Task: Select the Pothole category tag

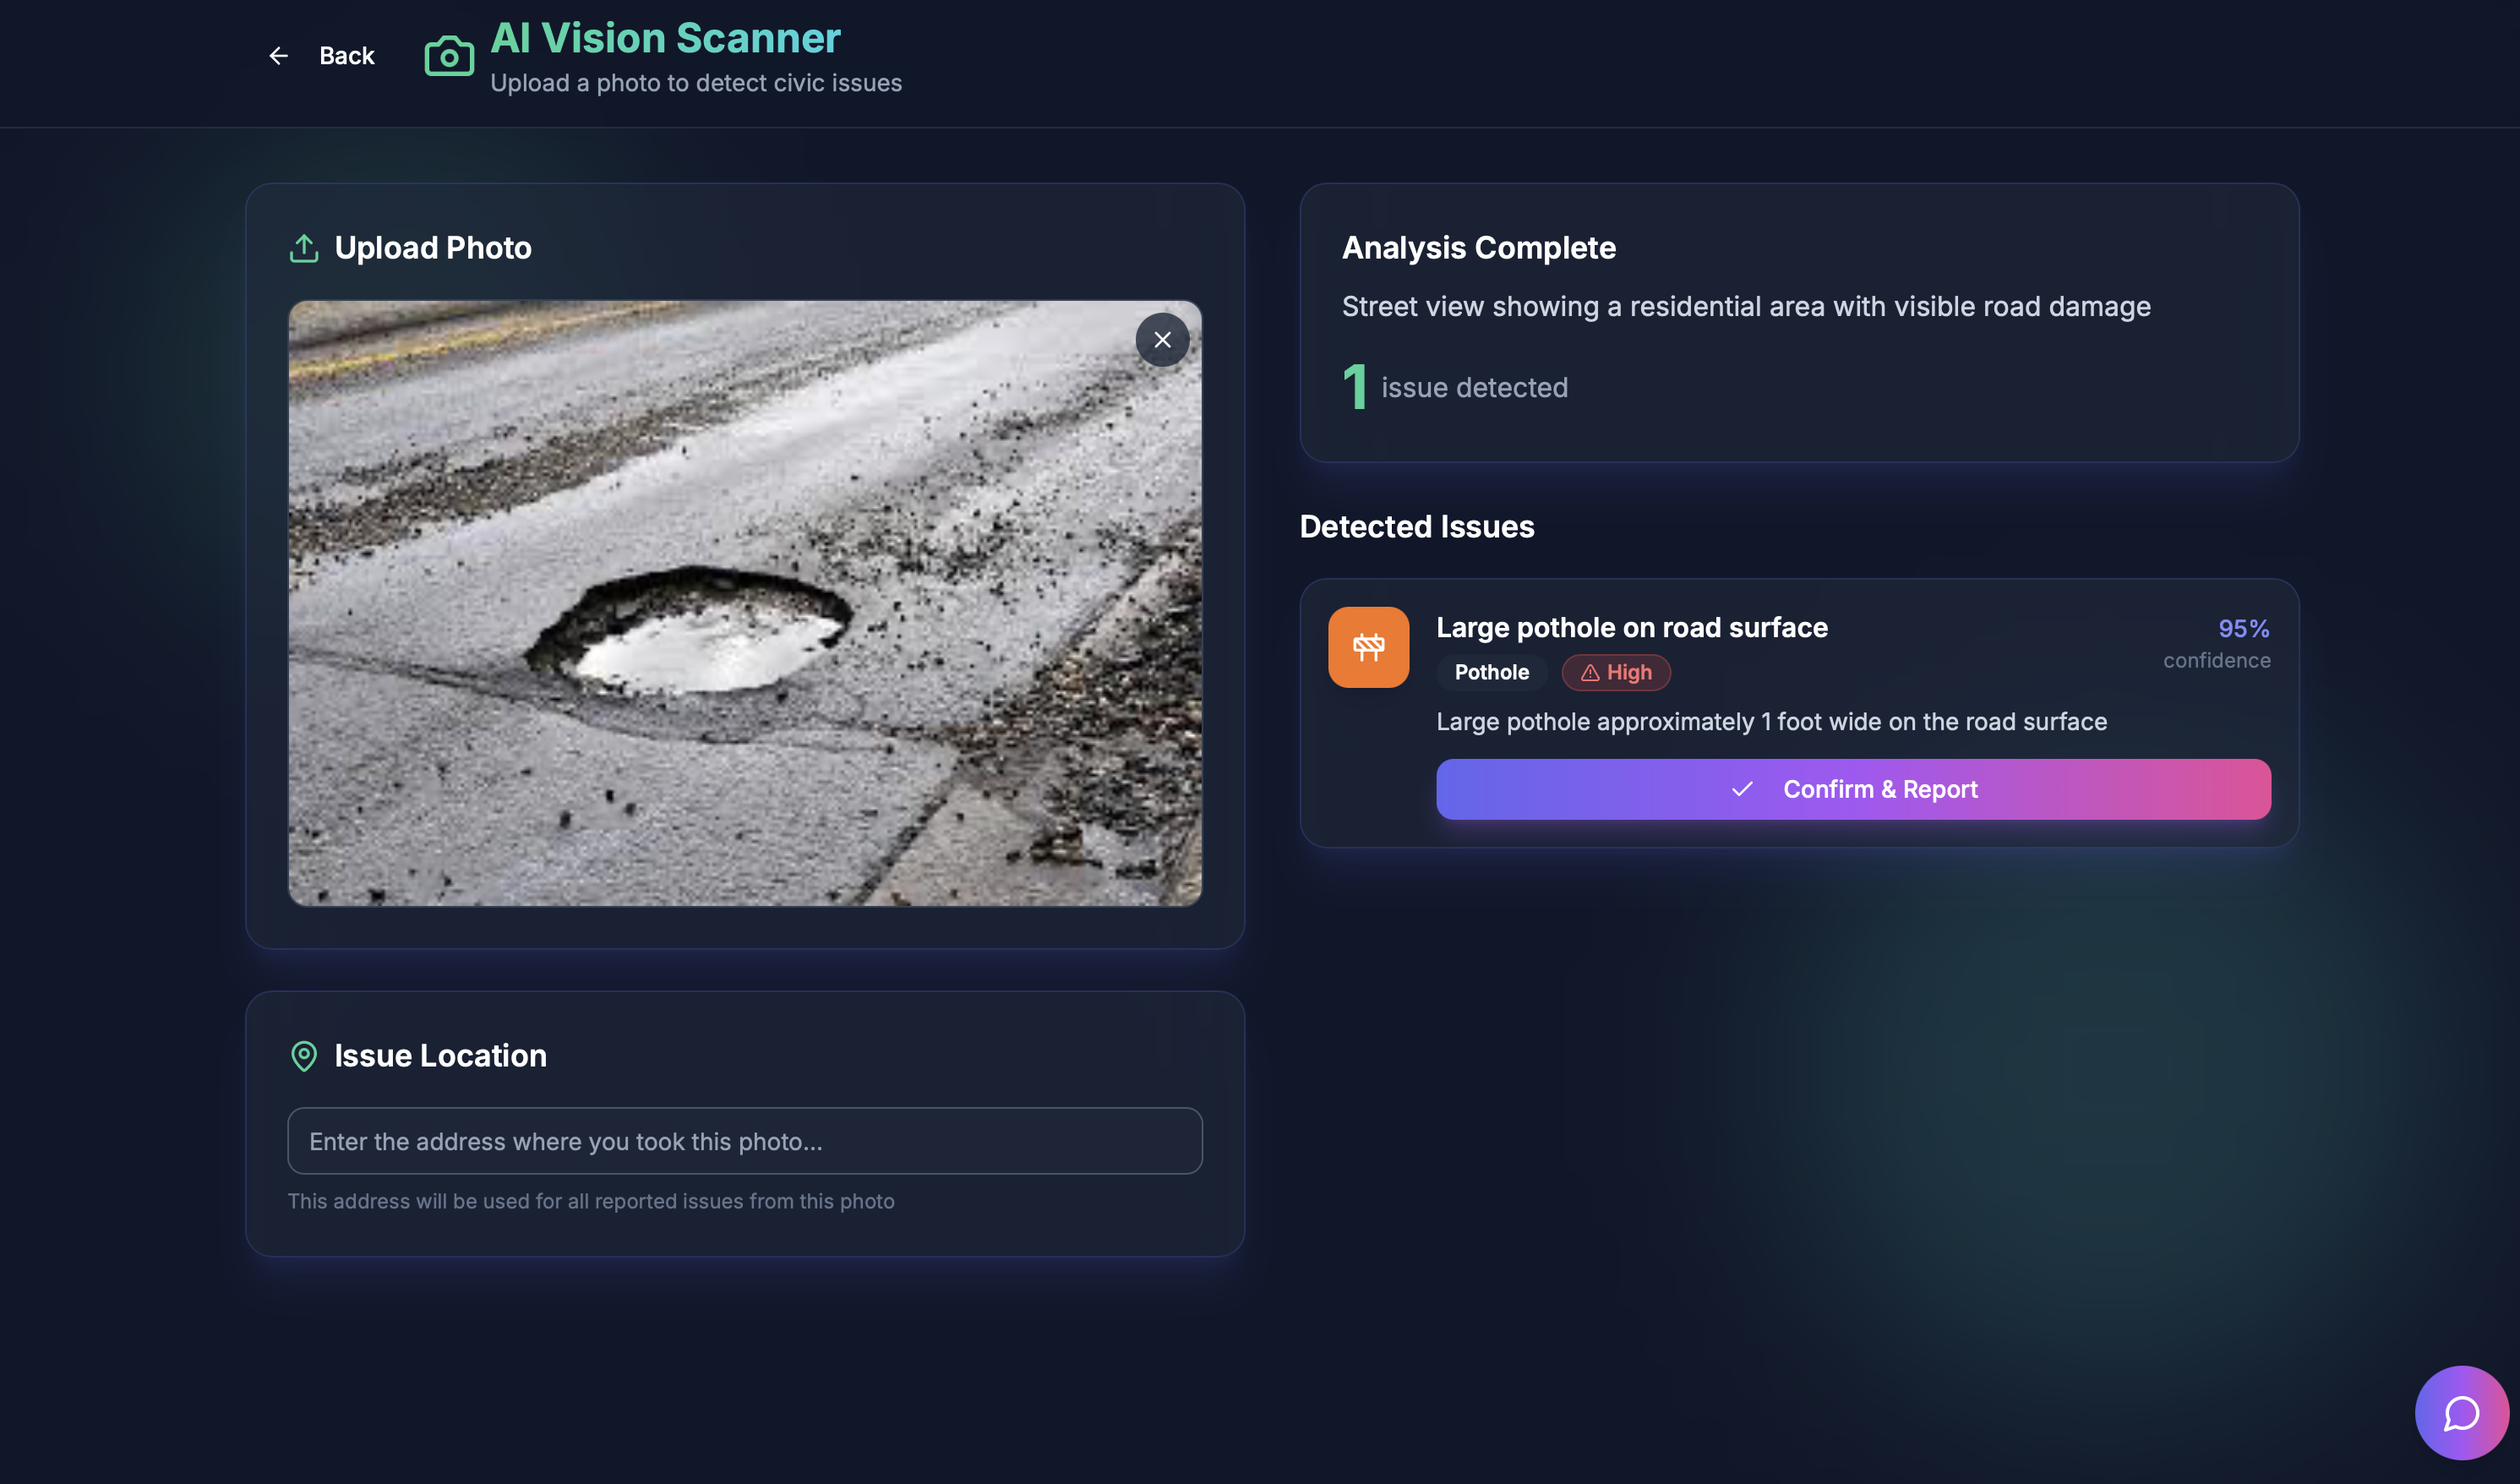Action: (x=1491, y=673)
